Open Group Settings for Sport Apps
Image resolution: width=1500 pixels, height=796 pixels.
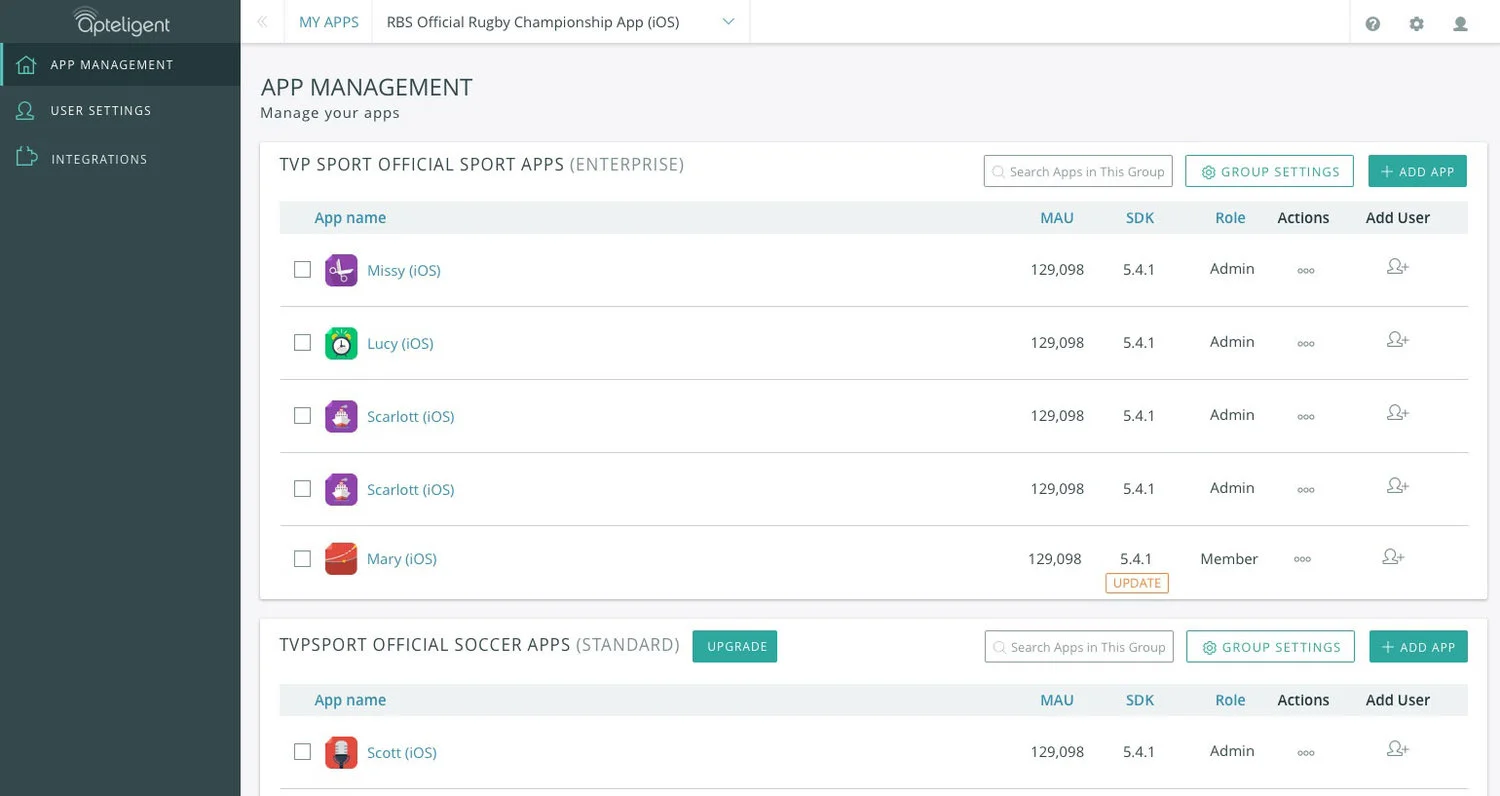point(1270,171)
